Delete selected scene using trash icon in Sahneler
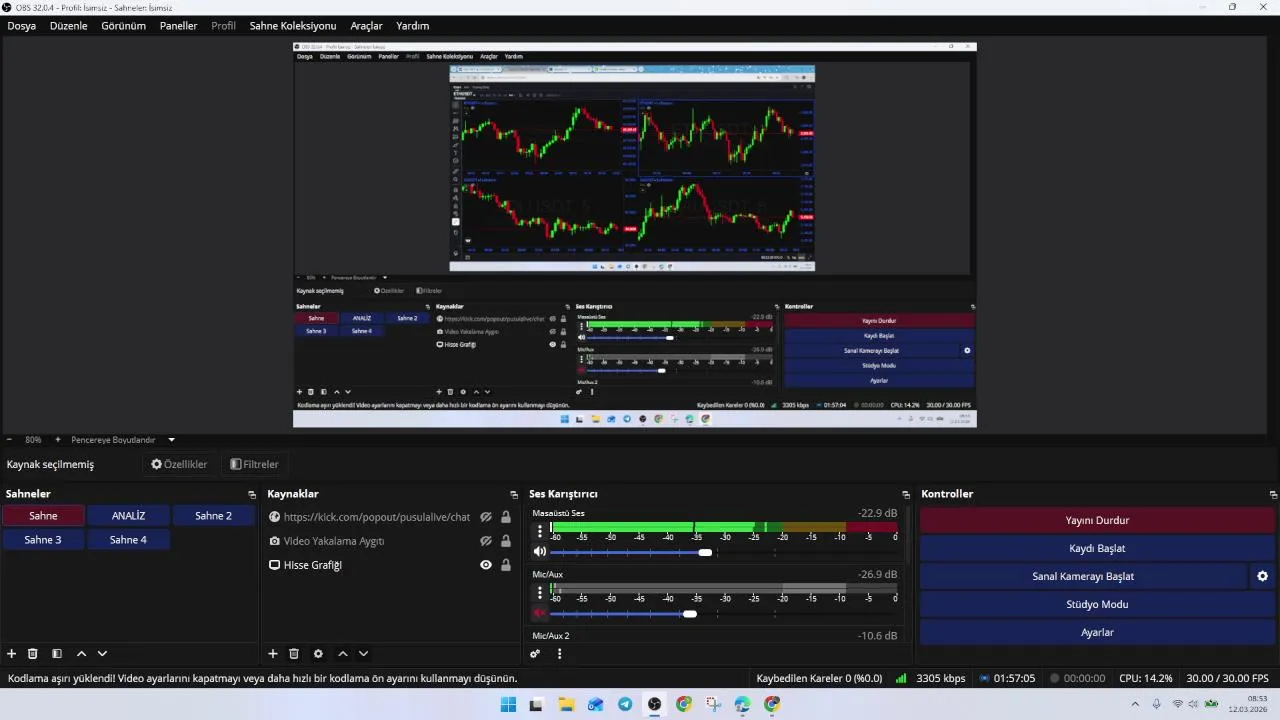This screenshot has width=1280, height=720. pyautogui.click(x=33, y=653)
